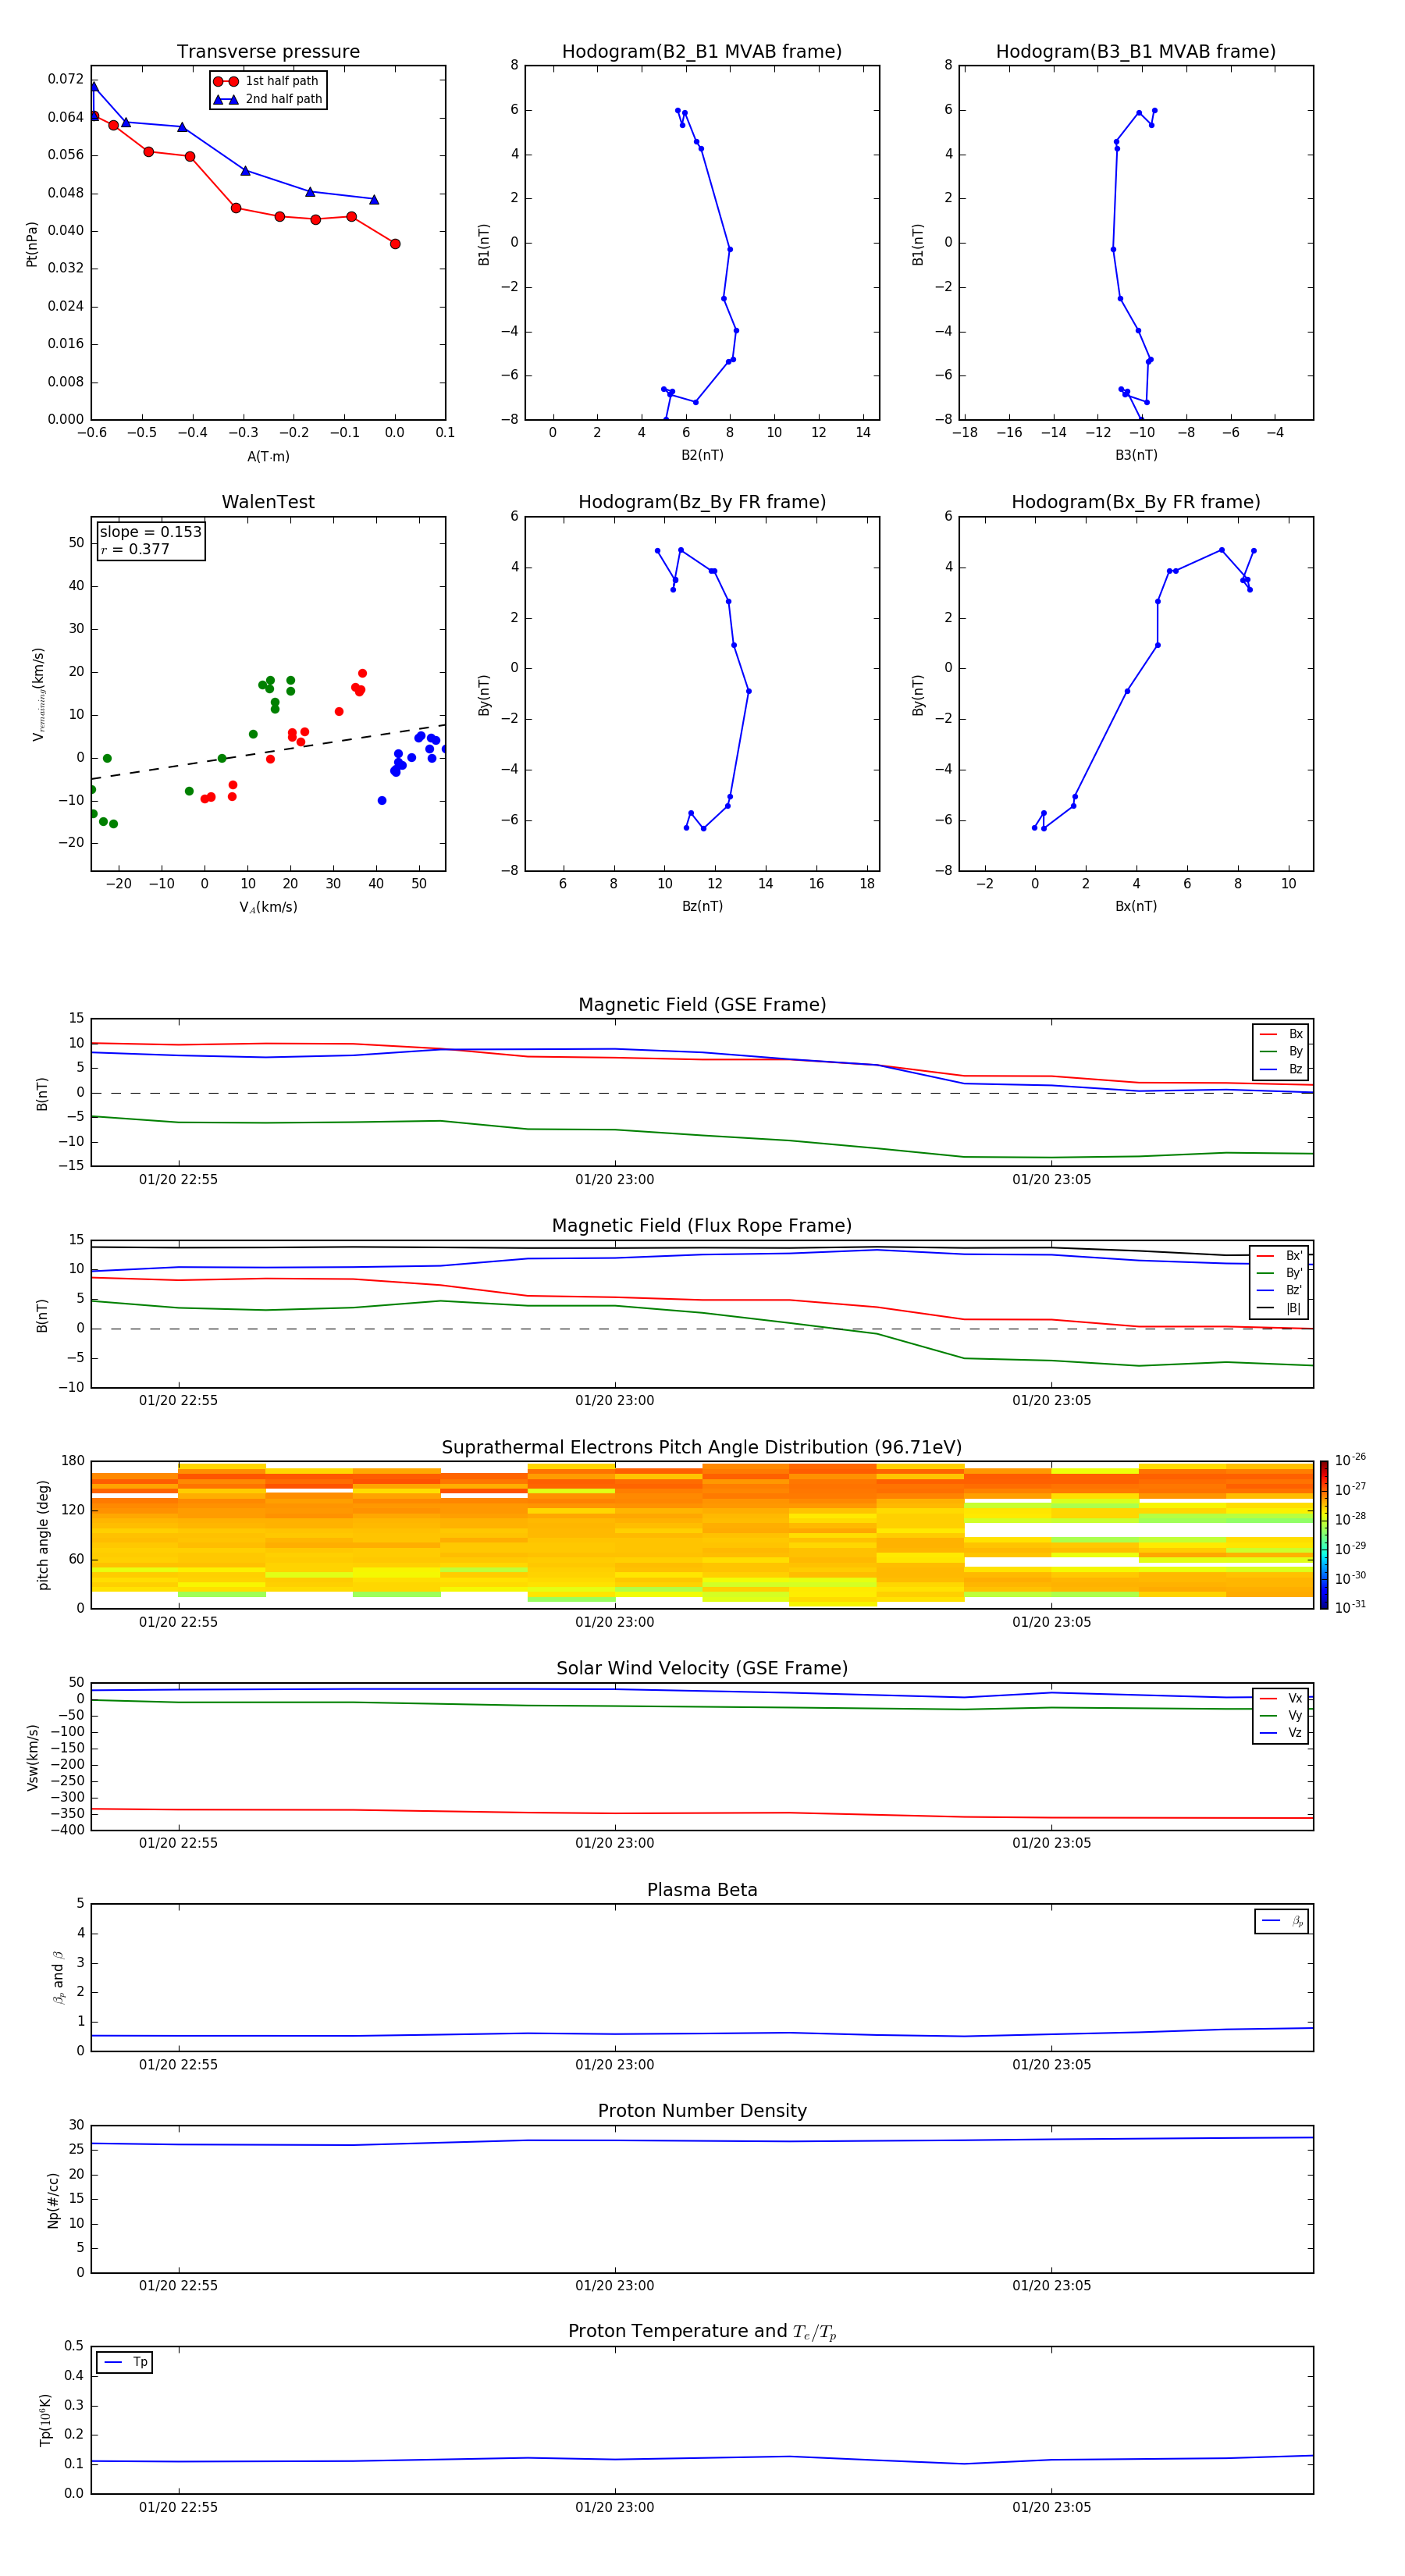Click the Hodogram(Bx_By FR frame) title

[x=1136, y=502]
